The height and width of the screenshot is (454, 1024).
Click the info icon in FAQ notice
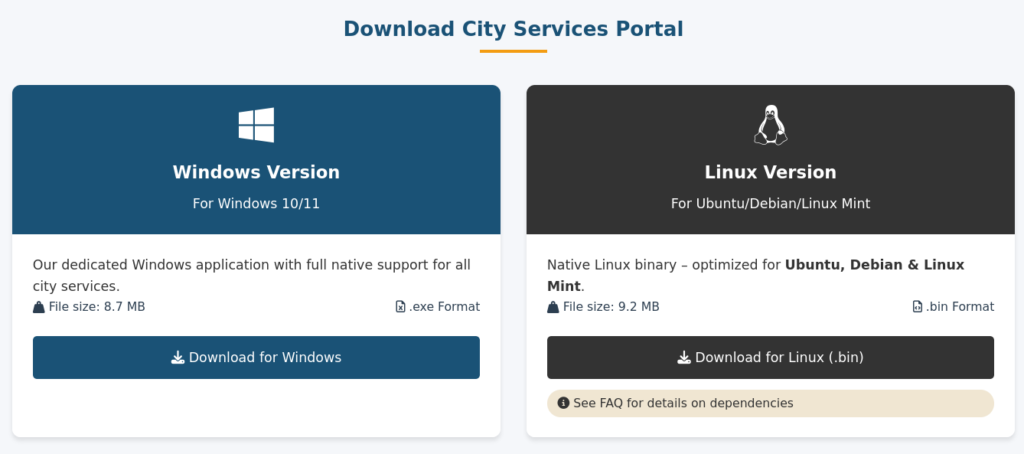(563, 403)
